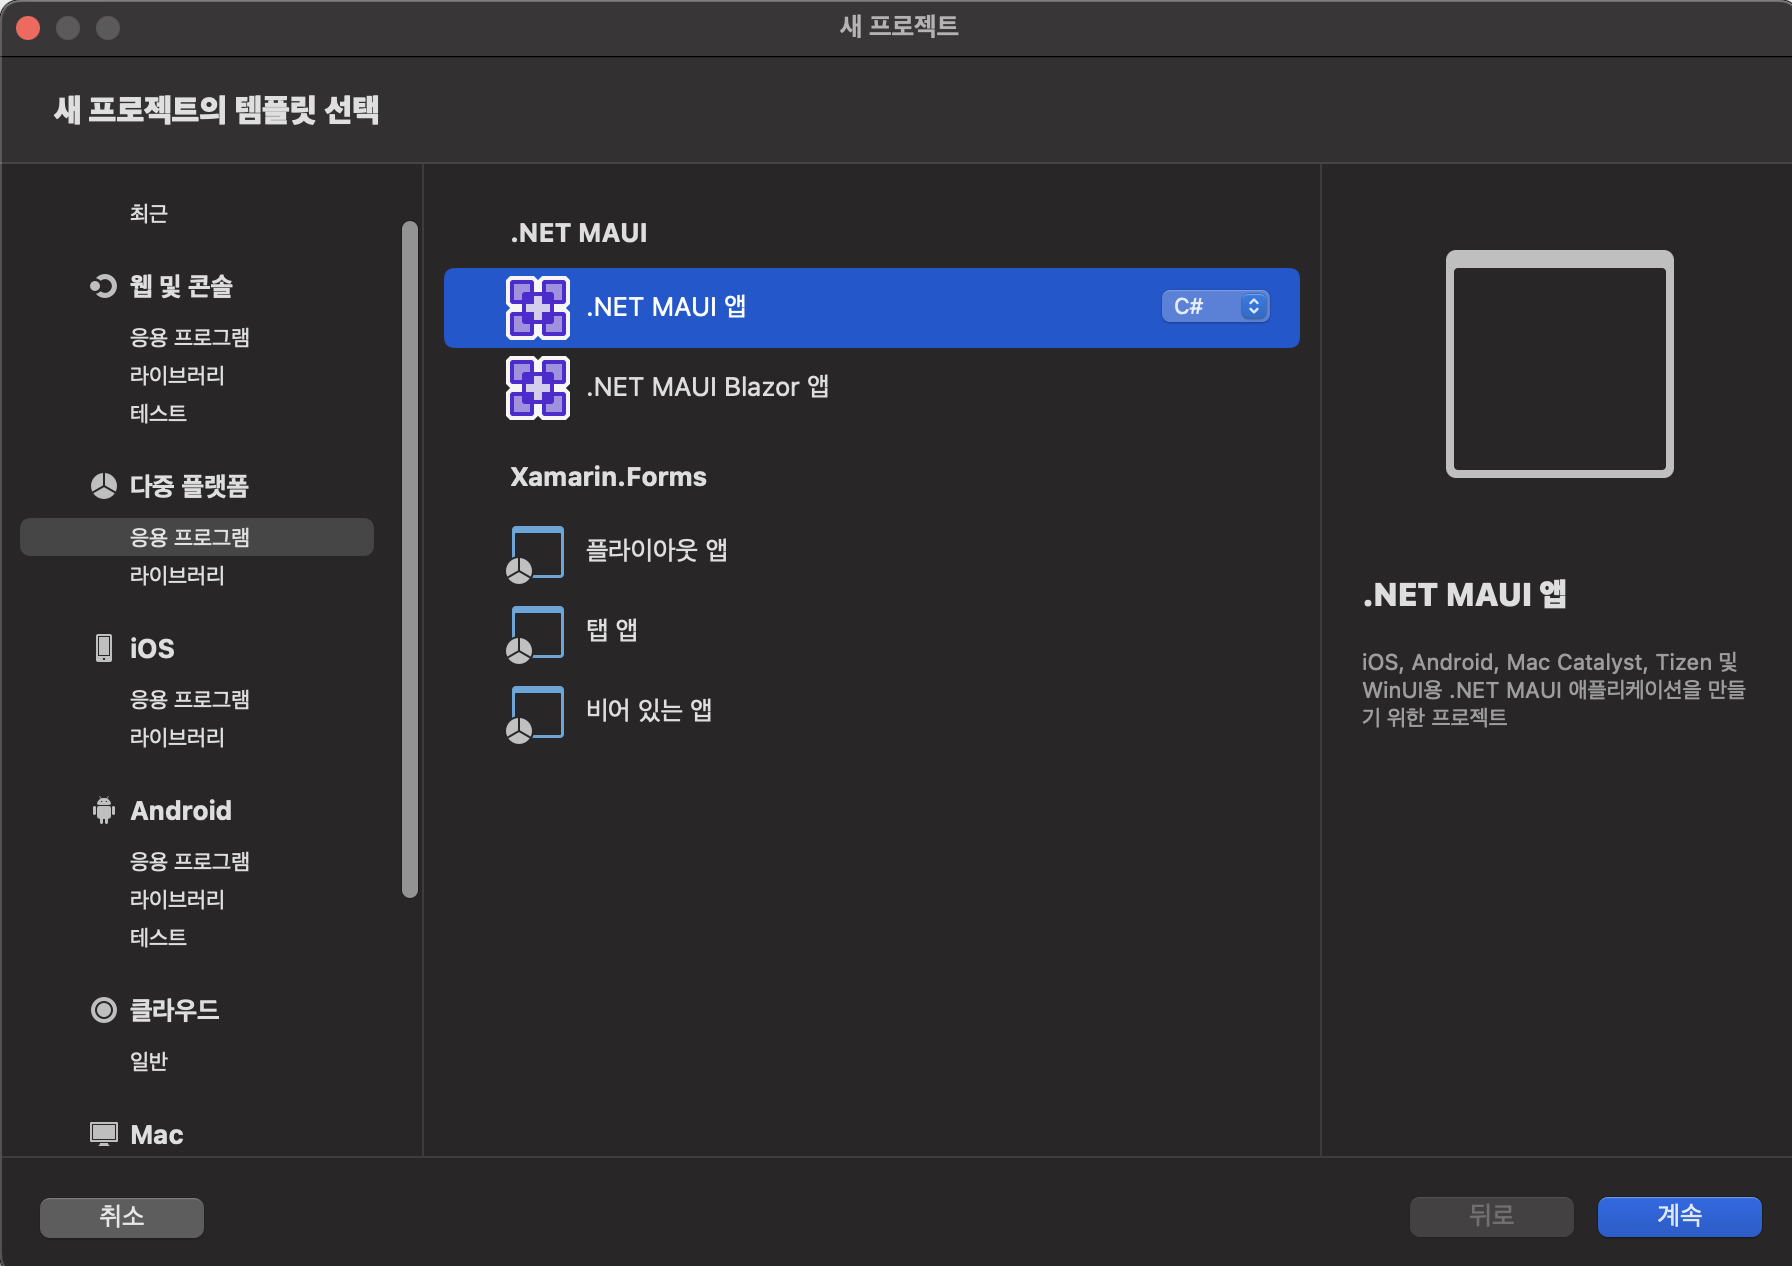Click the 웹 및 콘솔 category heading
1792x1266 pixels.
(x=181, y=286)
